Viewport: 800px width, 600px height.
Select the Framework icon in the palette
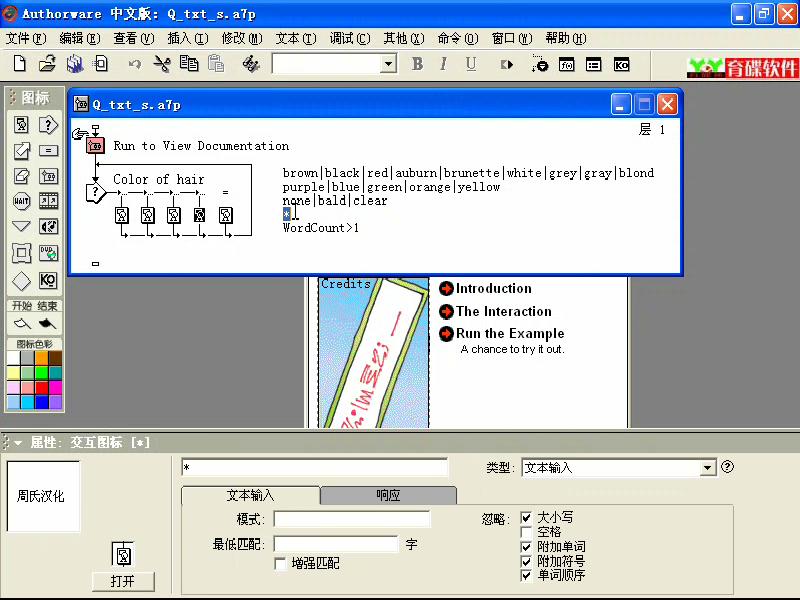[x=21, y=253]
